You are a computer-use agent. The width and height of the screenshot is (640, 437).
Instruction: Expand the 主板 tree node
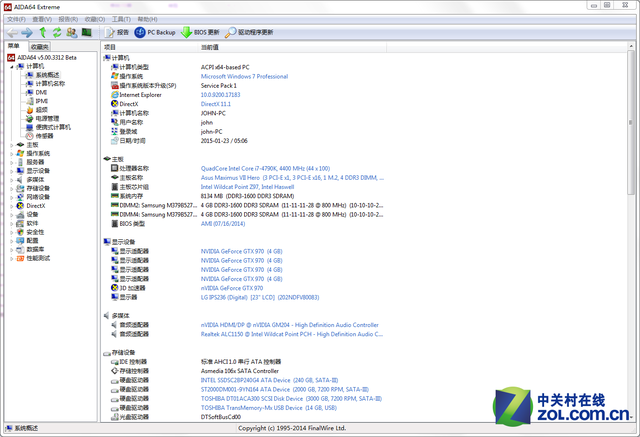pyautogui.click(x=11, y=145)
